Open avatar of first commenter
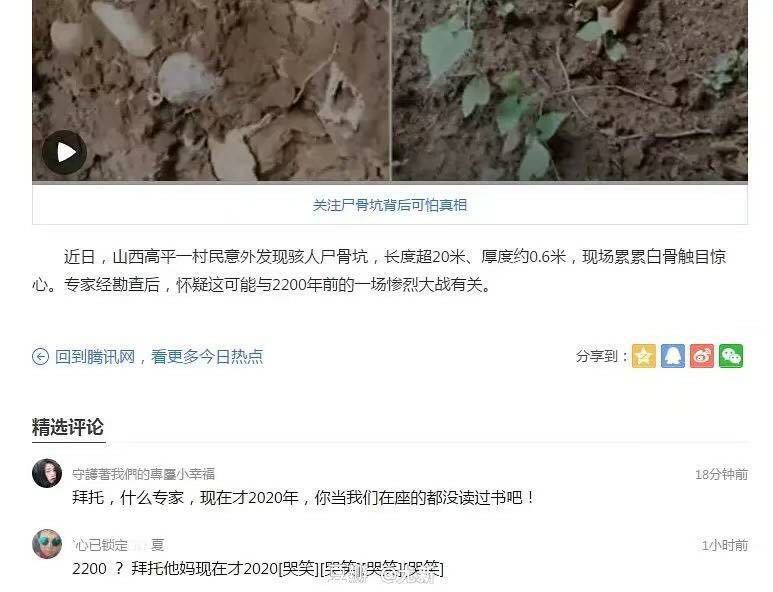The width and height of the screenshot is (773, 592). (x=47, y=473)
